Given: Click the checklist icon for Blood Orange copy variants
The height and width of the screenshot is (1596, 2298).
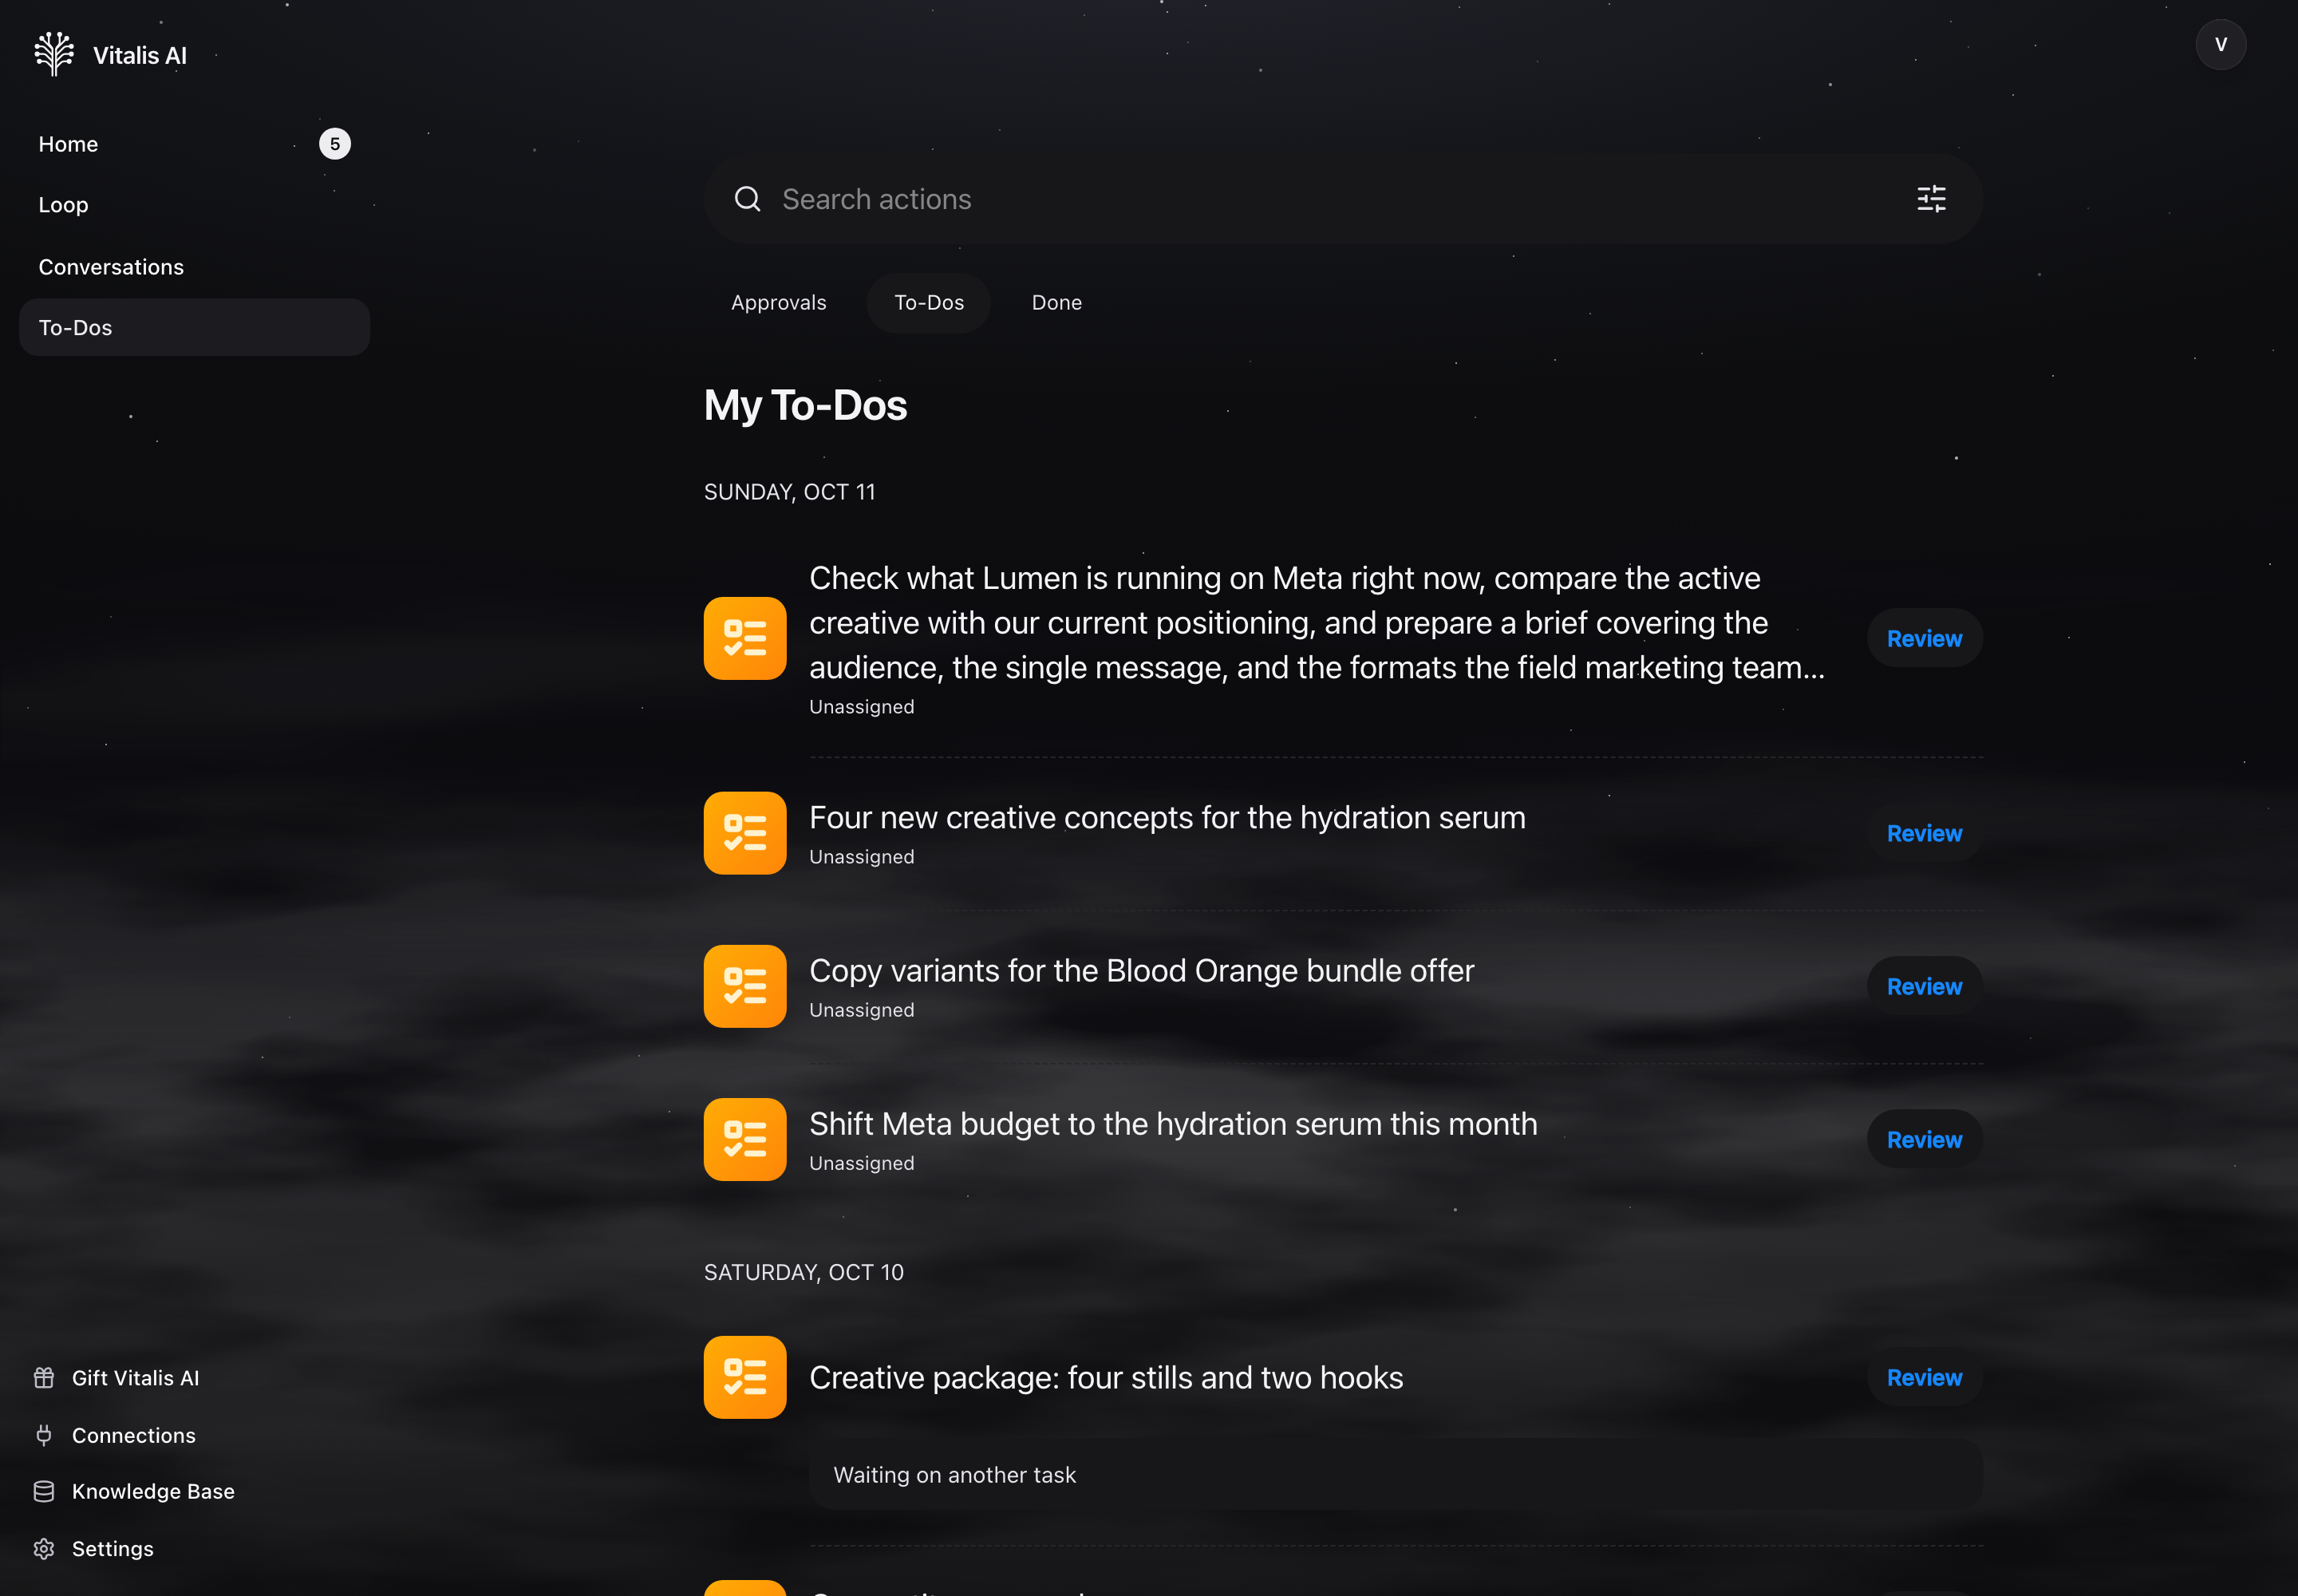Looking at the screenshot, I should point(745,986).
